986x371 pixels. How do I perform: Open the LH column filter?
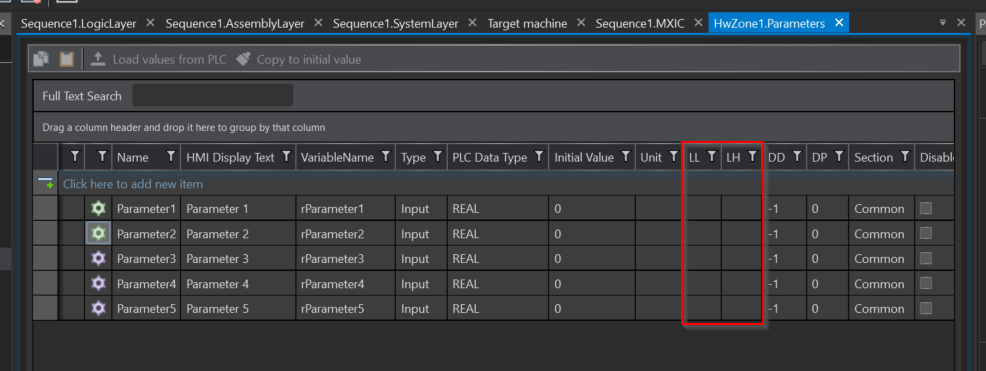(752, 157)
